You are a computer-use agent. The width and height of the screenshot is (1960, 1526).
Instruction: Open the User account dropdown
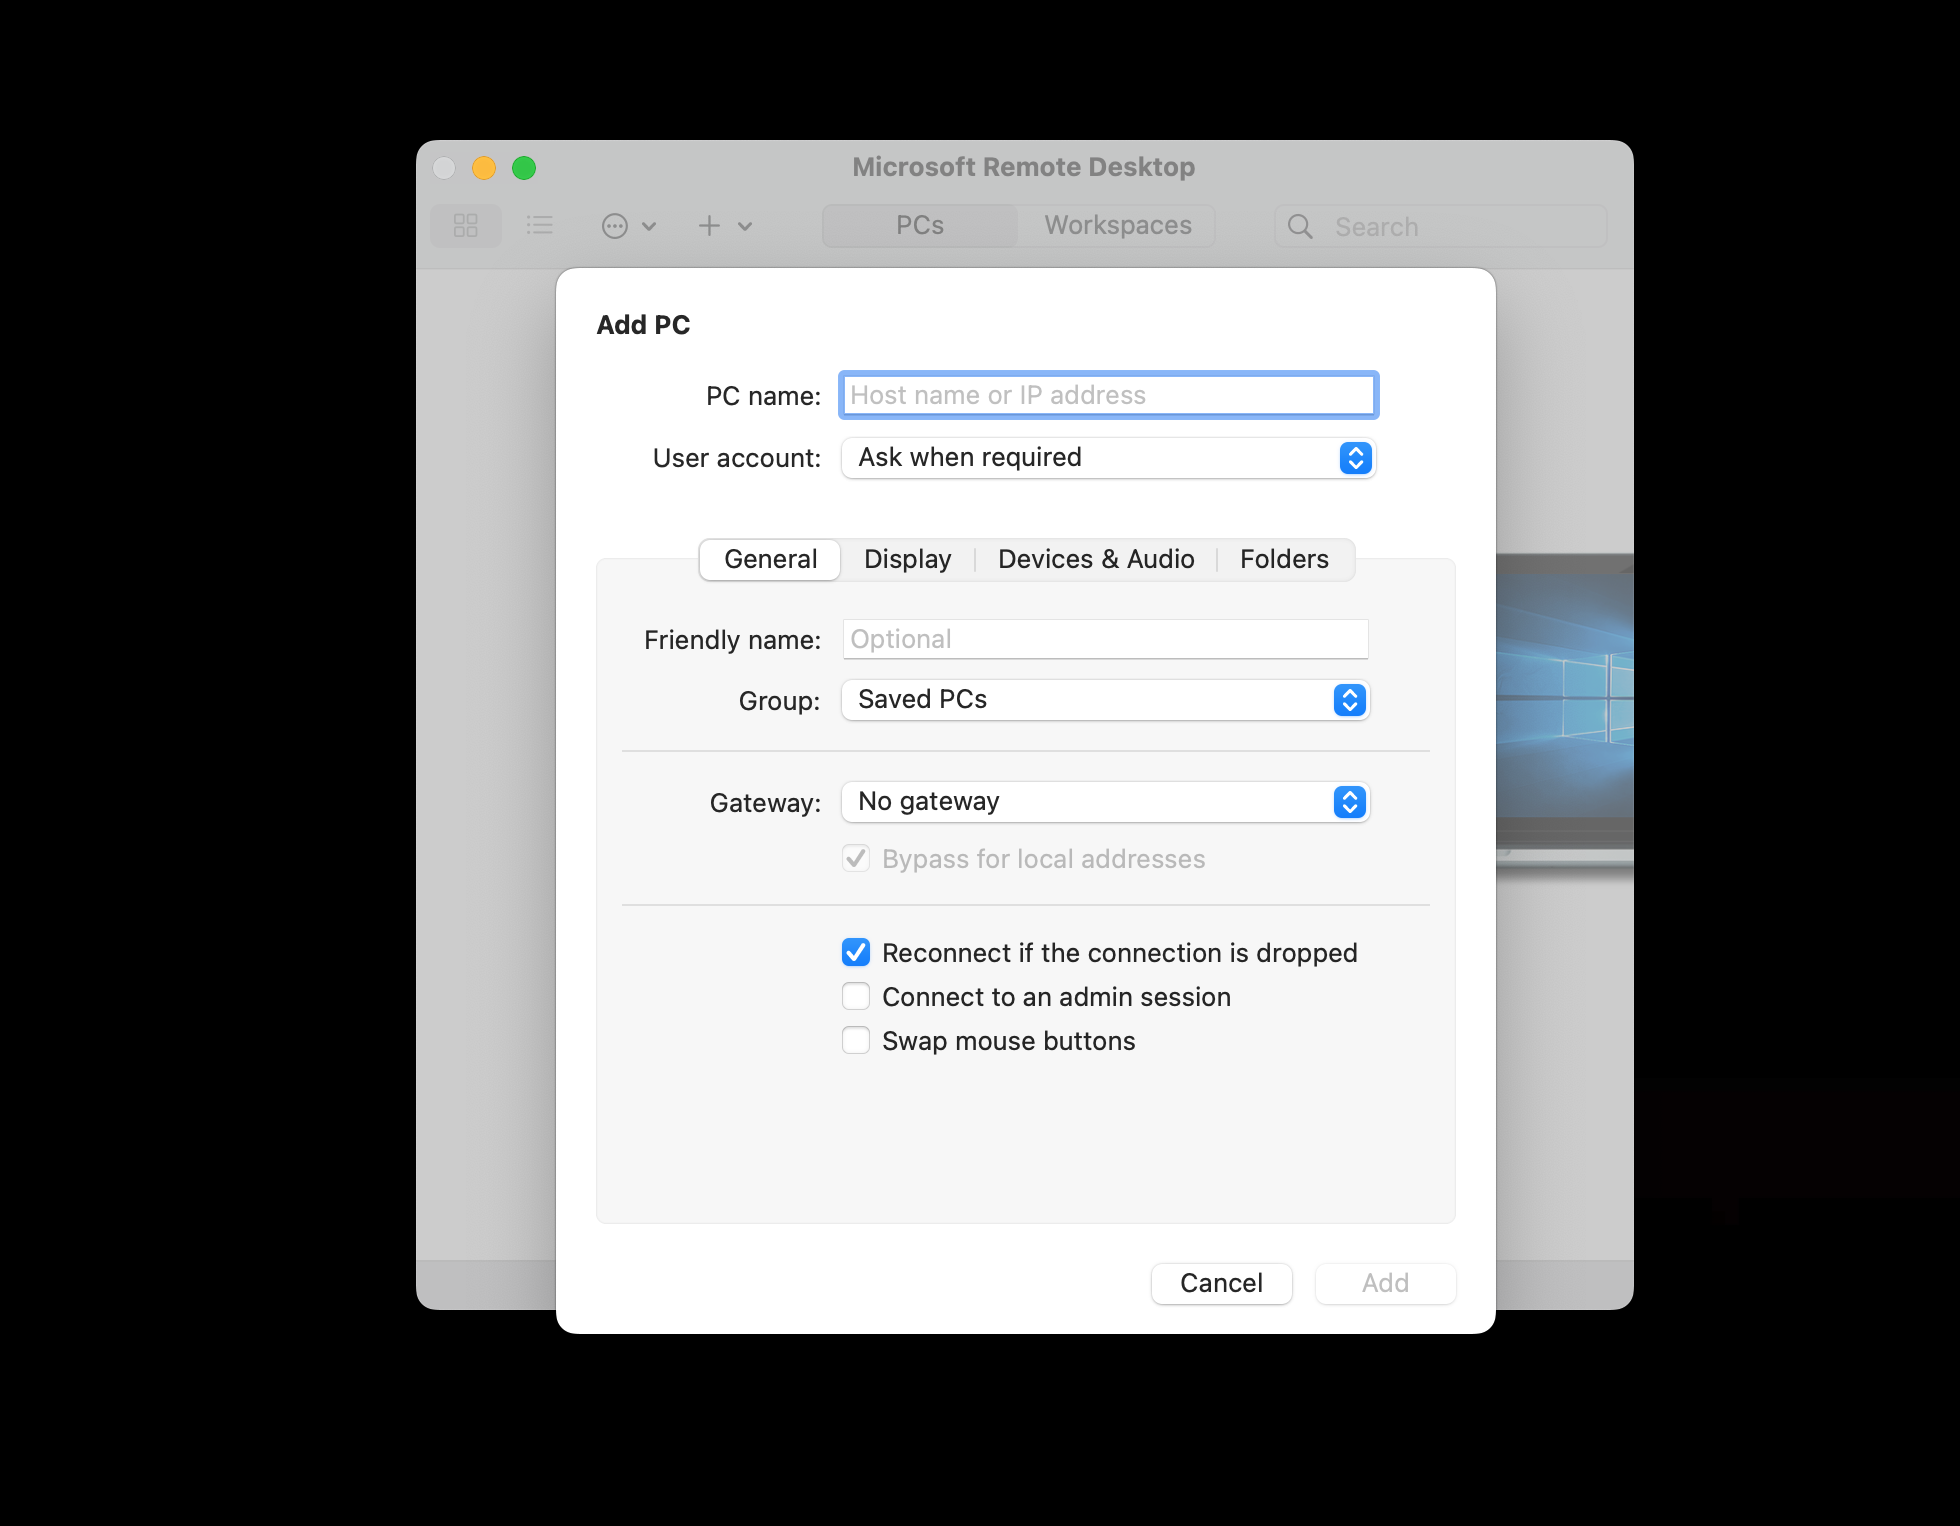[1108, 458]
